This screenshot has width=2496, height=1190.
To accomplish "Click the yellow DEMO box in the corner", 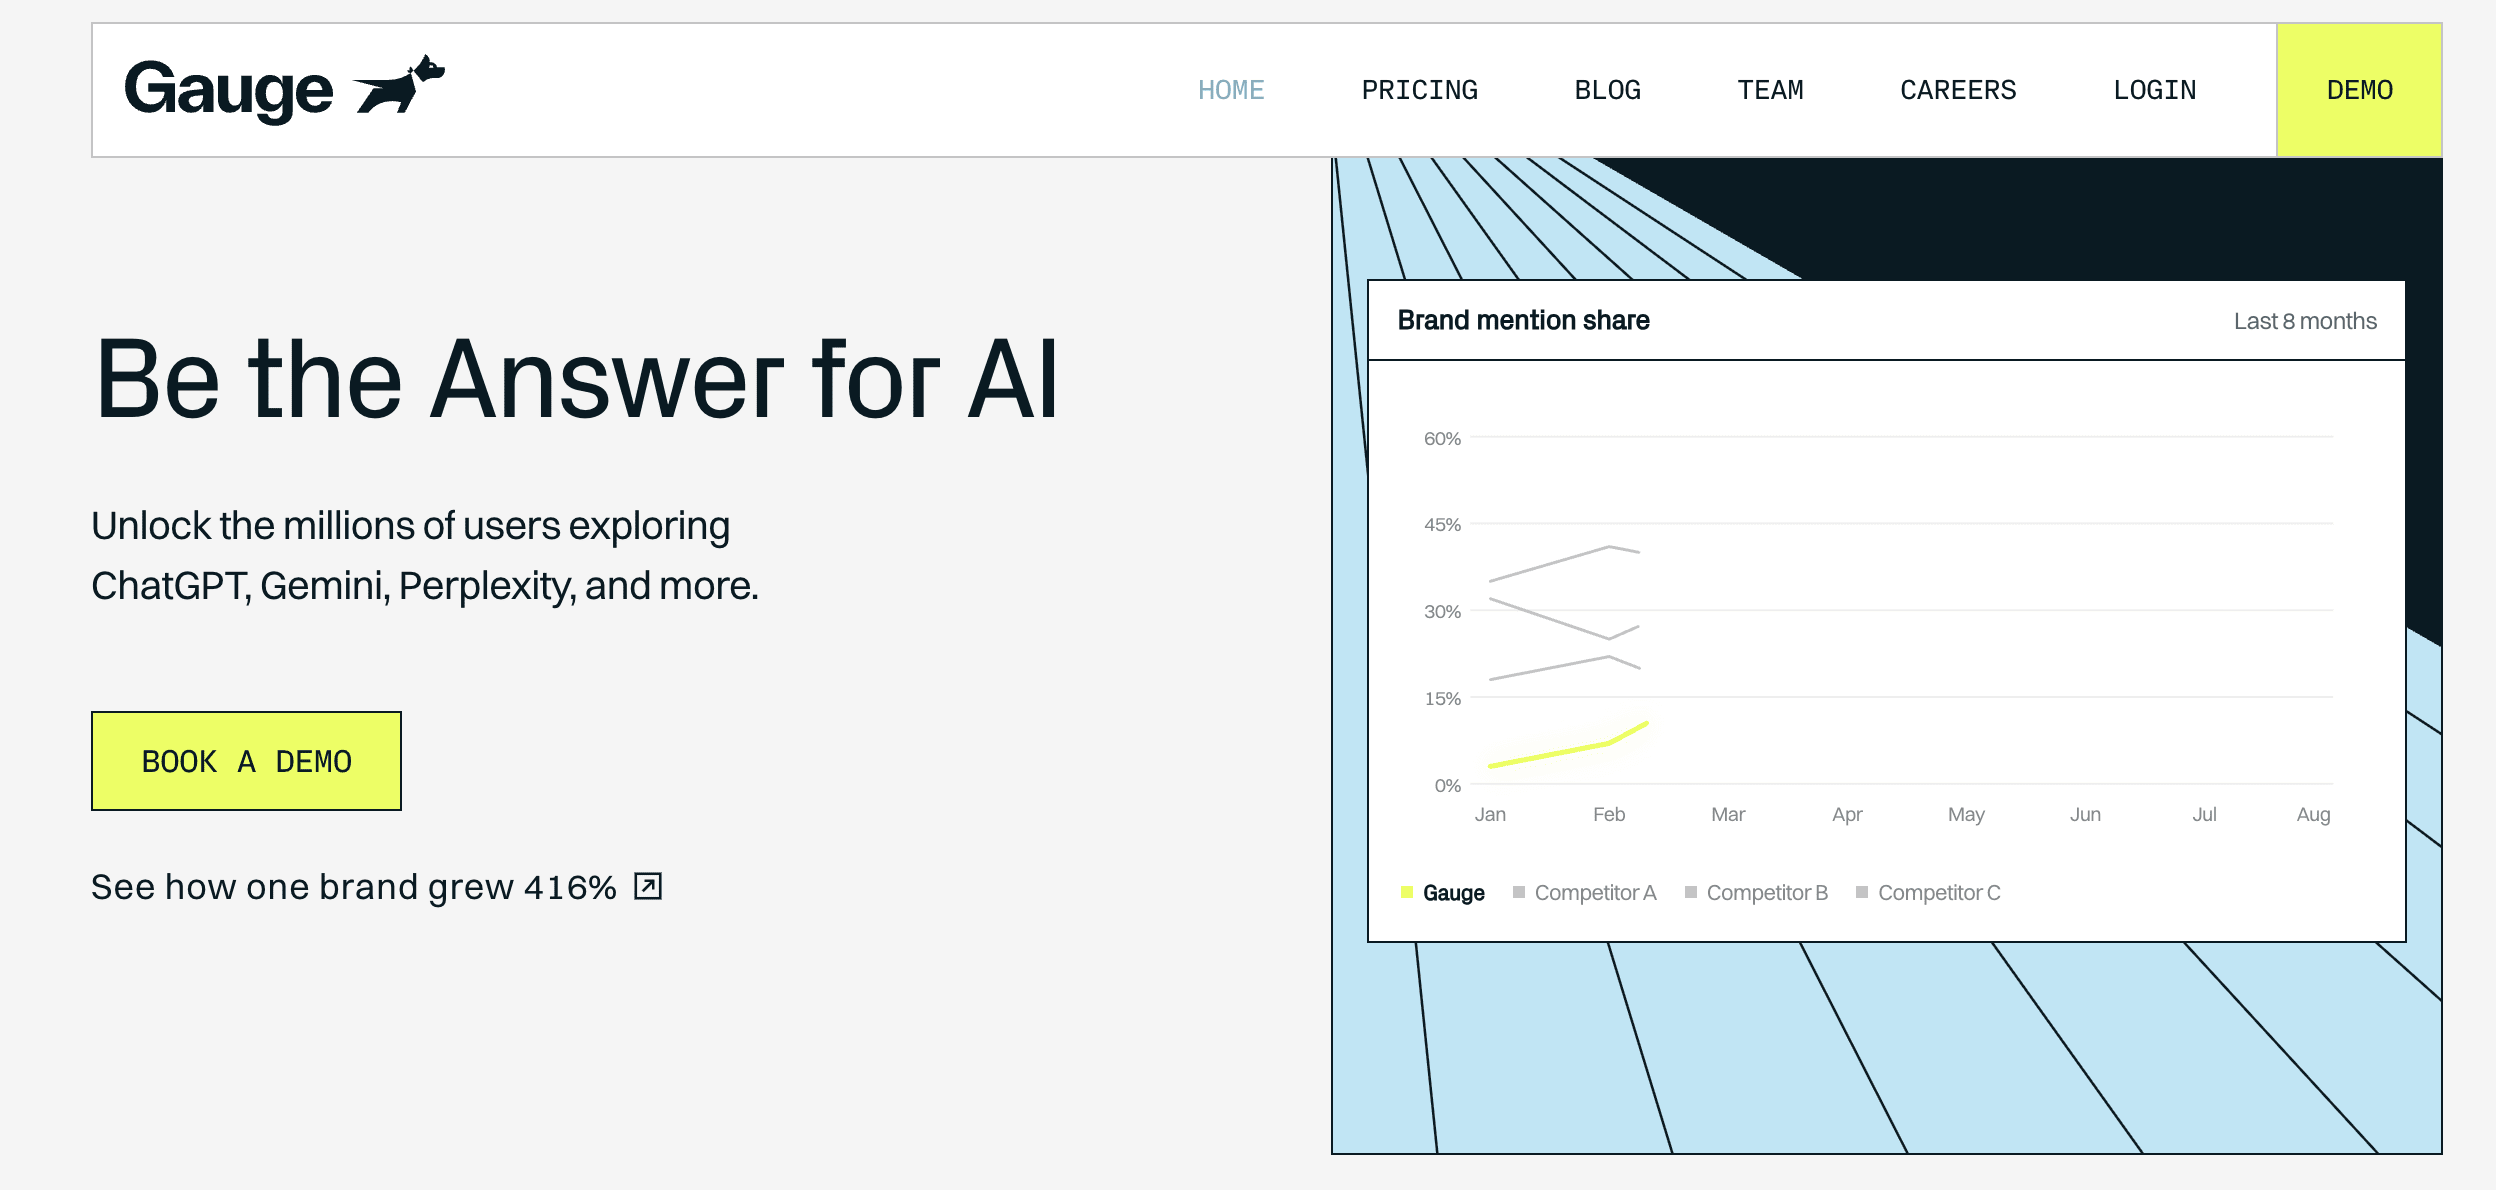I will point(2358,89).
